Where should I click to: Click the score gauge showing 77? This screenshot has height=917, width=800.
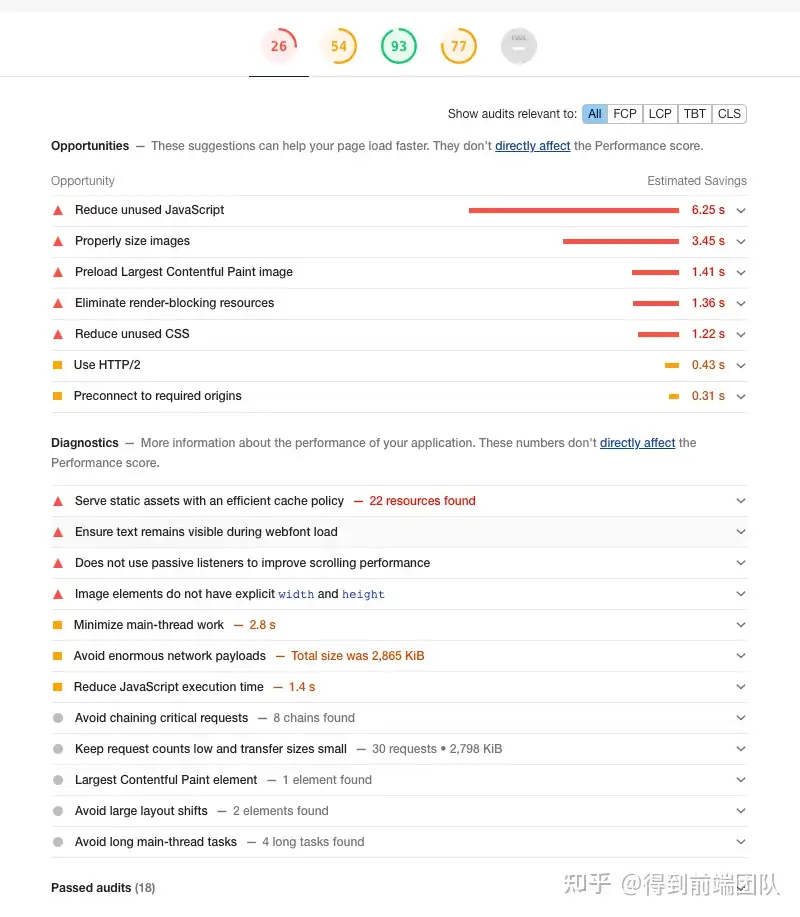click(x=459, y=46)
